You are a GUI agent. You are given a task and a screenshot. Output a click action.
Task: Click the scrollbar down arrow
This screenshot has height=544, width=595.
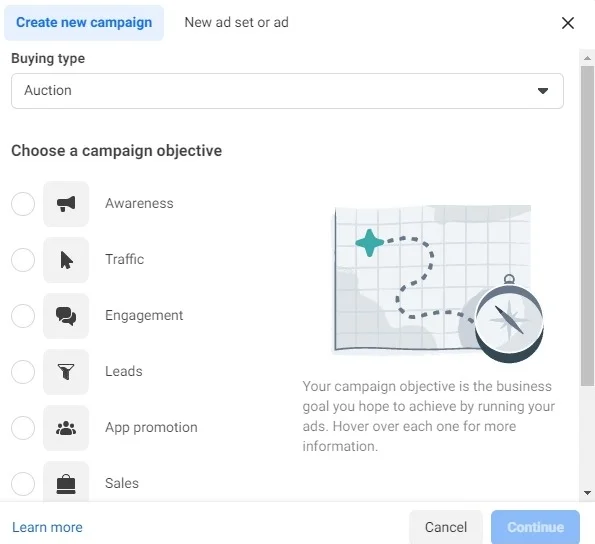(x=587, y=493)
